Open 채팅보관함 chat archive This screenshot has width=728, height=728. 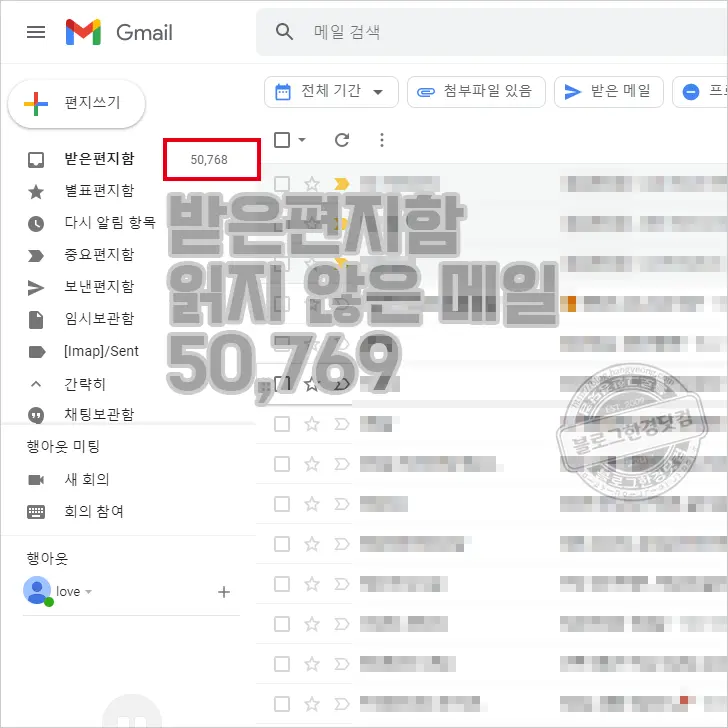point(98,414)
